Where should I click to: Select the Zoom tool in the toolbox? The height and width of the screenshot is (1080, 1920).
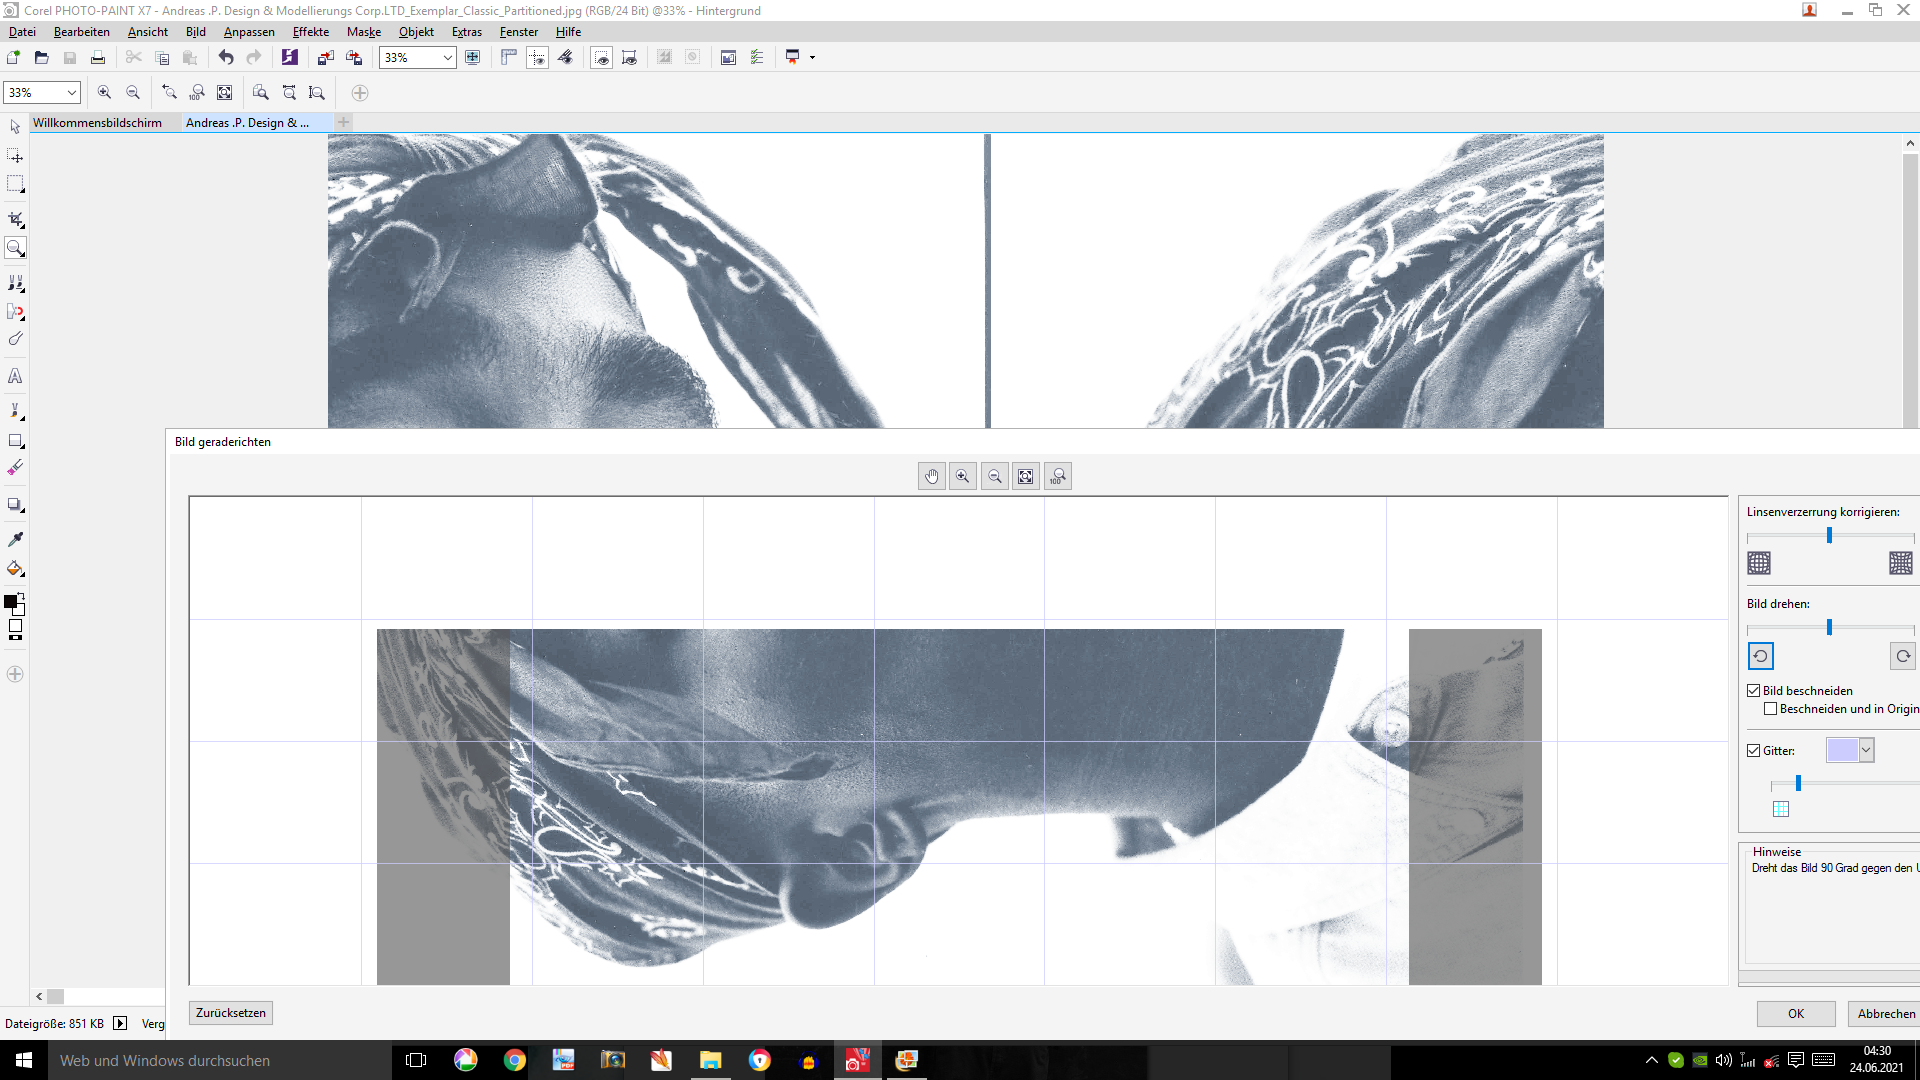pos(15,248)
